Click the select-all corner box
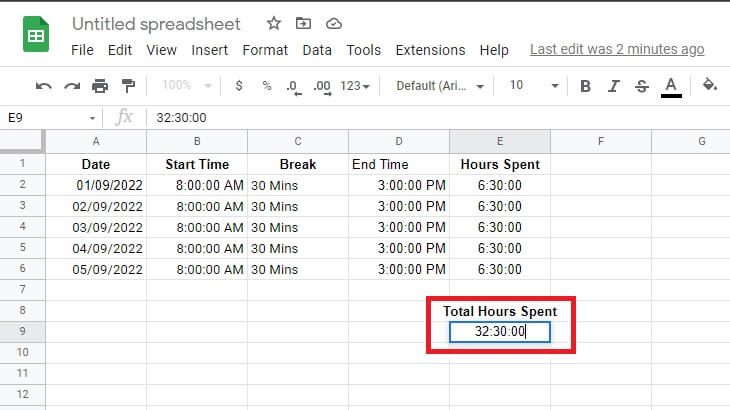Image resolution: width=730 pixels, height=410 pixels. pyautogui.click(x=22, y=141)
